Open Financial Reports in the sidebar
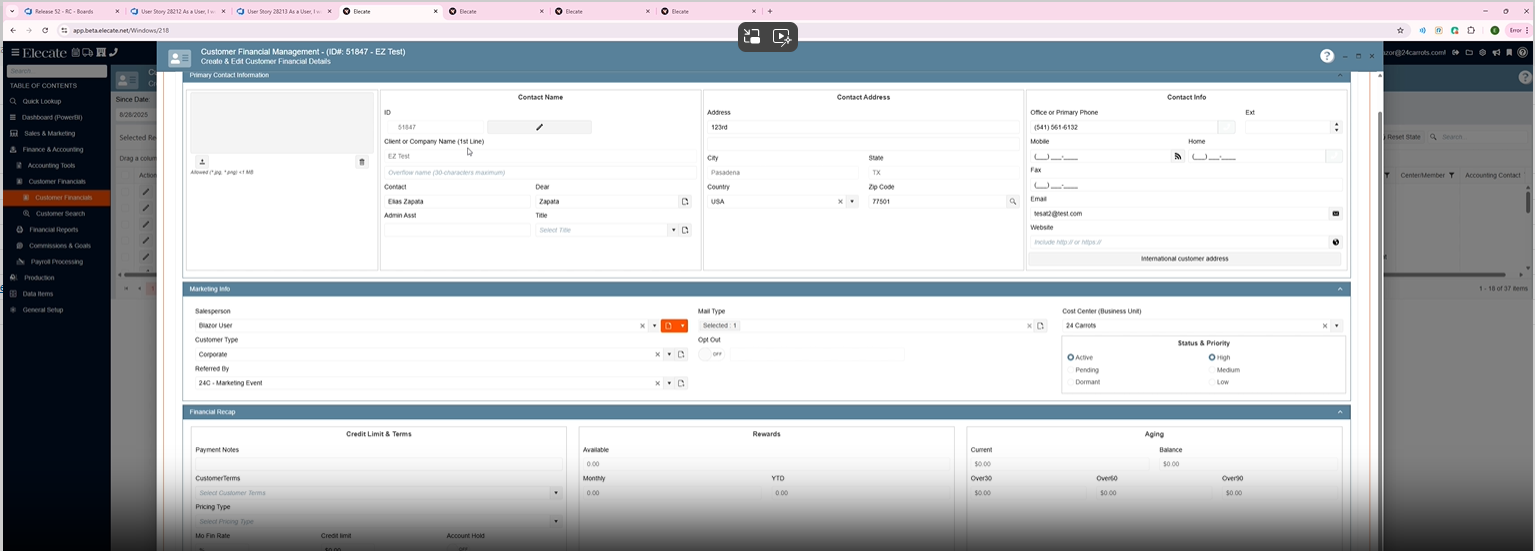This screenshot has width=1535, height=551. [x=53, y=229]
